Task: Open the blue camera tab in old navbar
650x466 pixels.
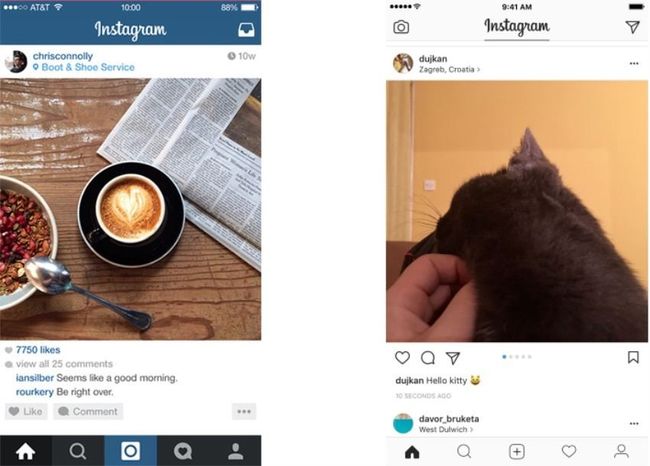Action: click(x=131, y=451)
